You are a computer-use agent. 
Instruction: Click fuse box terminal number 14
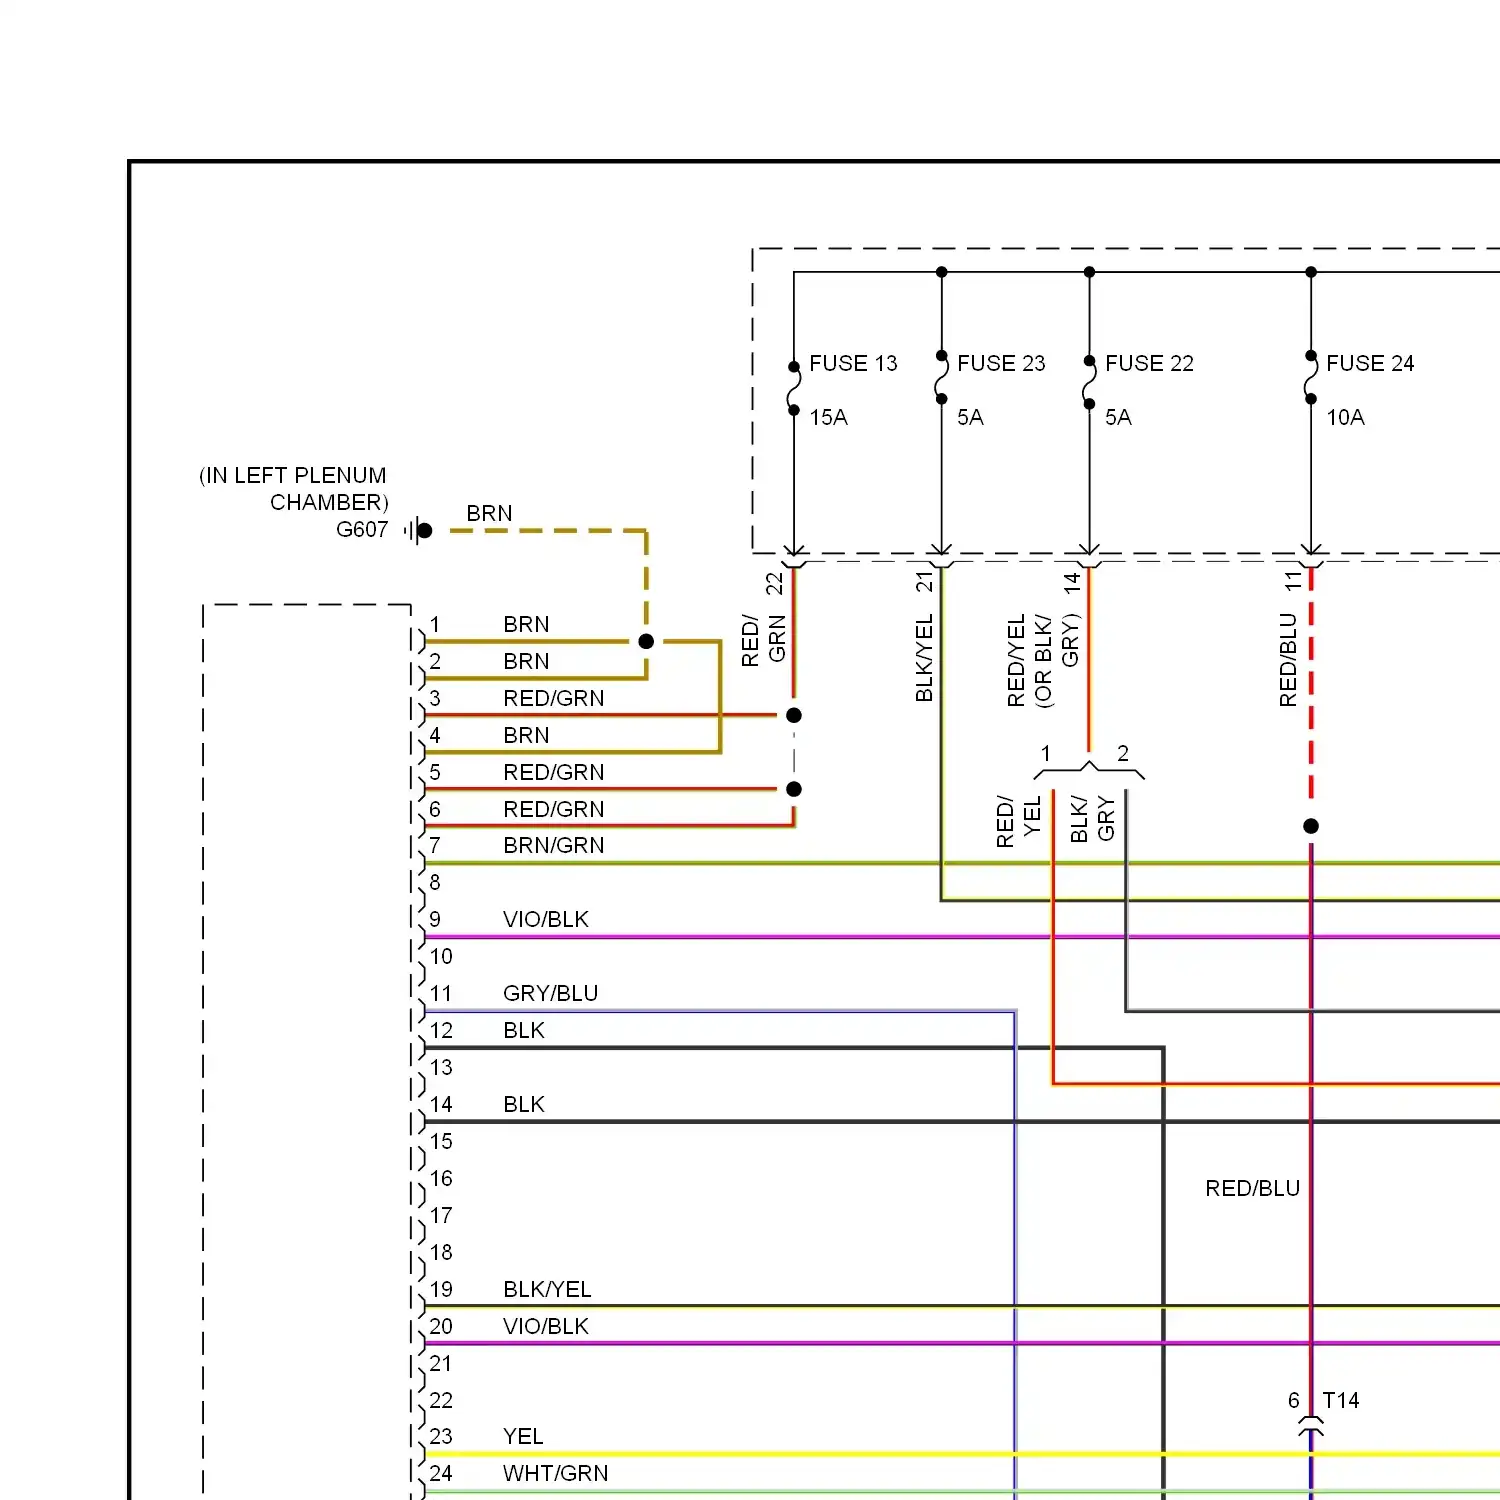1072,583
